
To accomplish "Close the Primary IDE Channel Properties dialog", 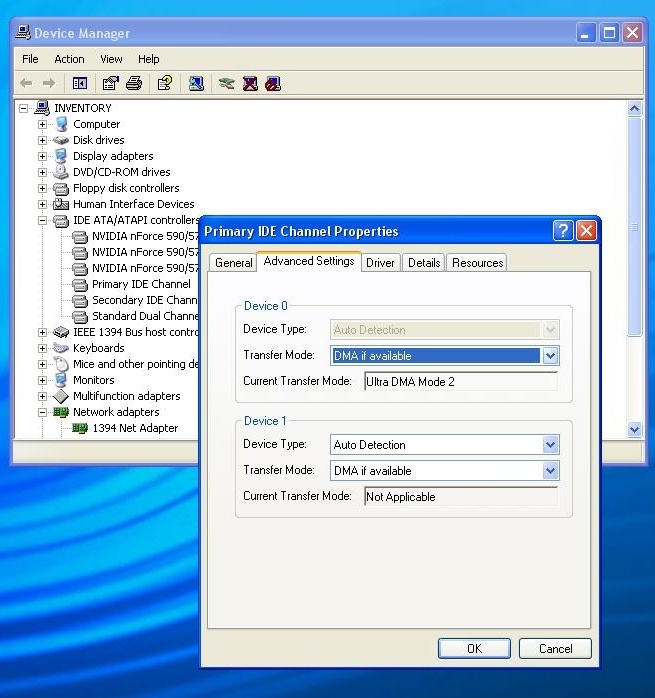I will (586, 231).
